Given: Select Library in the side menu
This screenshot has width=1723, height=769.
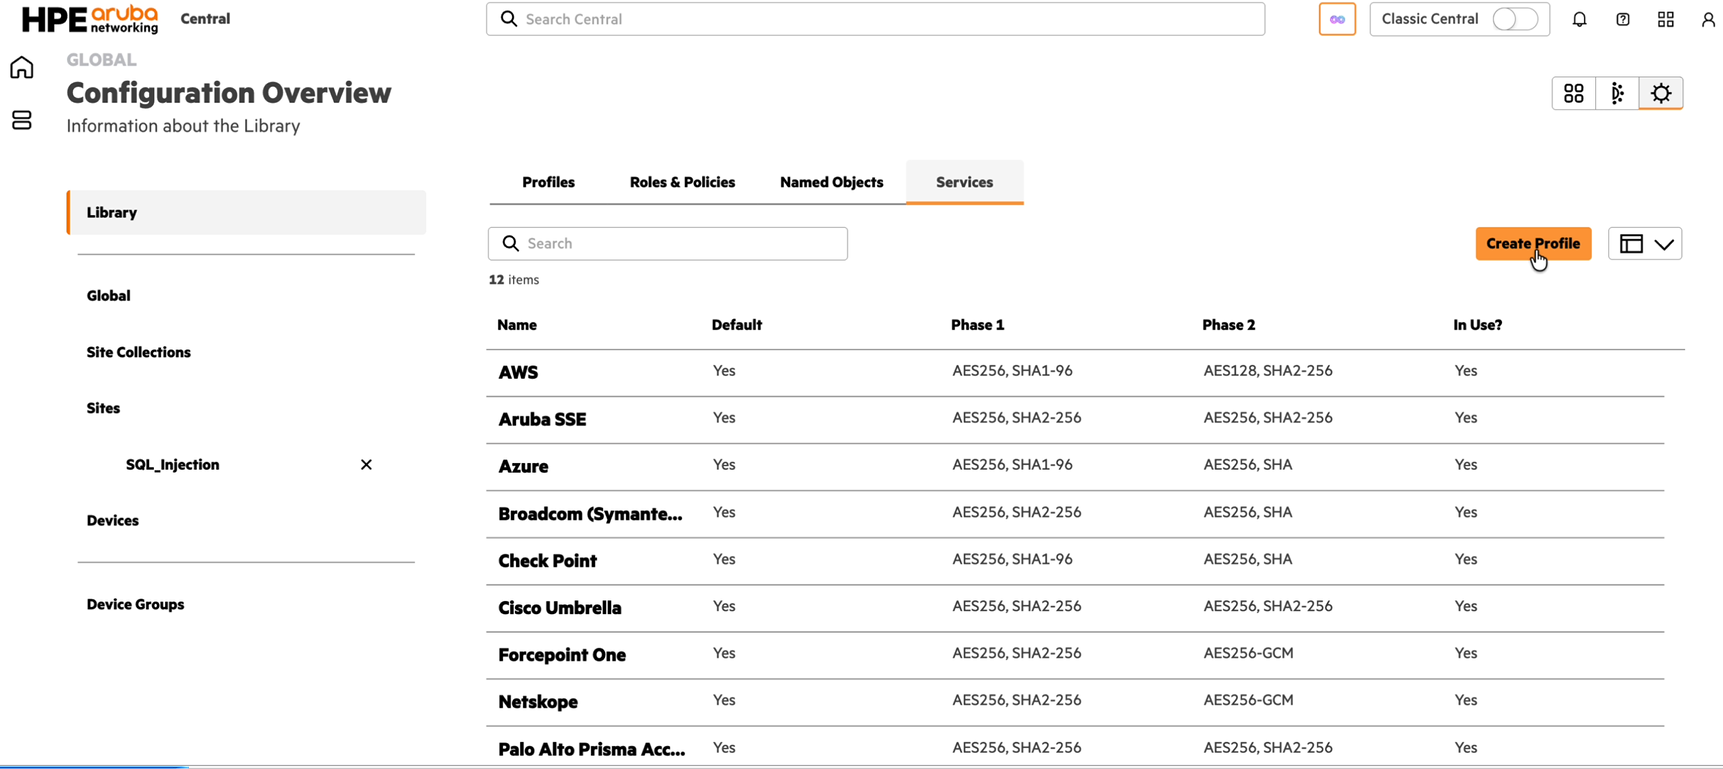Looking at the screenshot, I should point(246,212).
